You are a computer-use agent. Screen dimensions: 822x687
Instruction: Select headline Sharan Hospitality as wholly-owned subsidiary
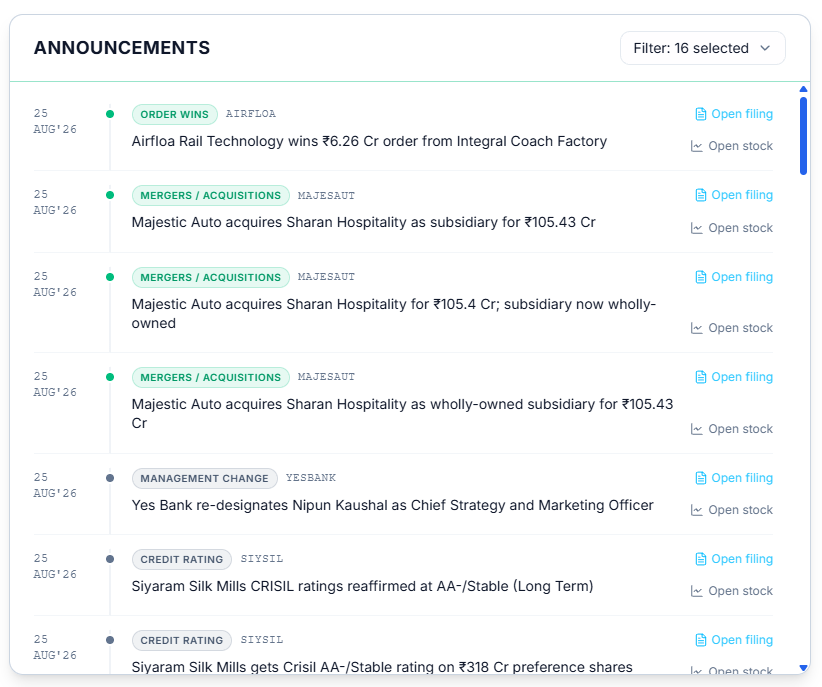(x=402, y=414)
